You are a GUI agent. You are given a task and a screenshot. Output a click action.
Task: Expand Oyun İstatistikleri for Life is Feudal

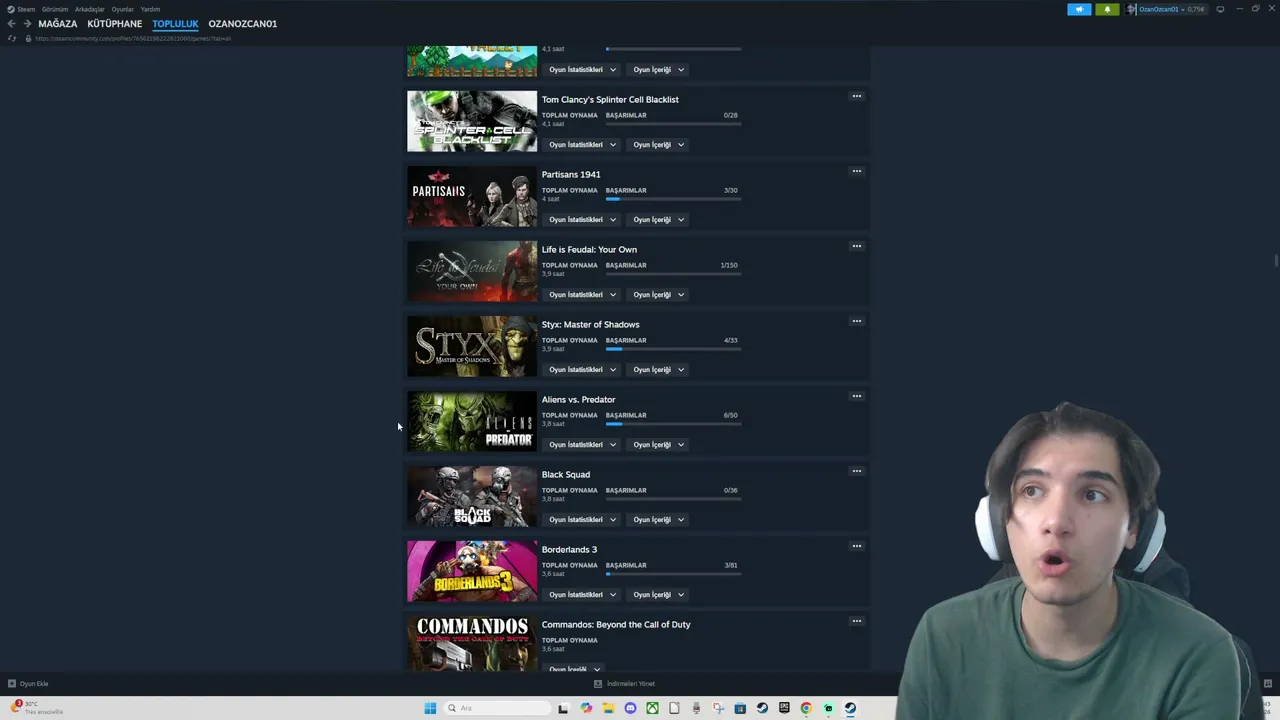click(x=583, y=294)
